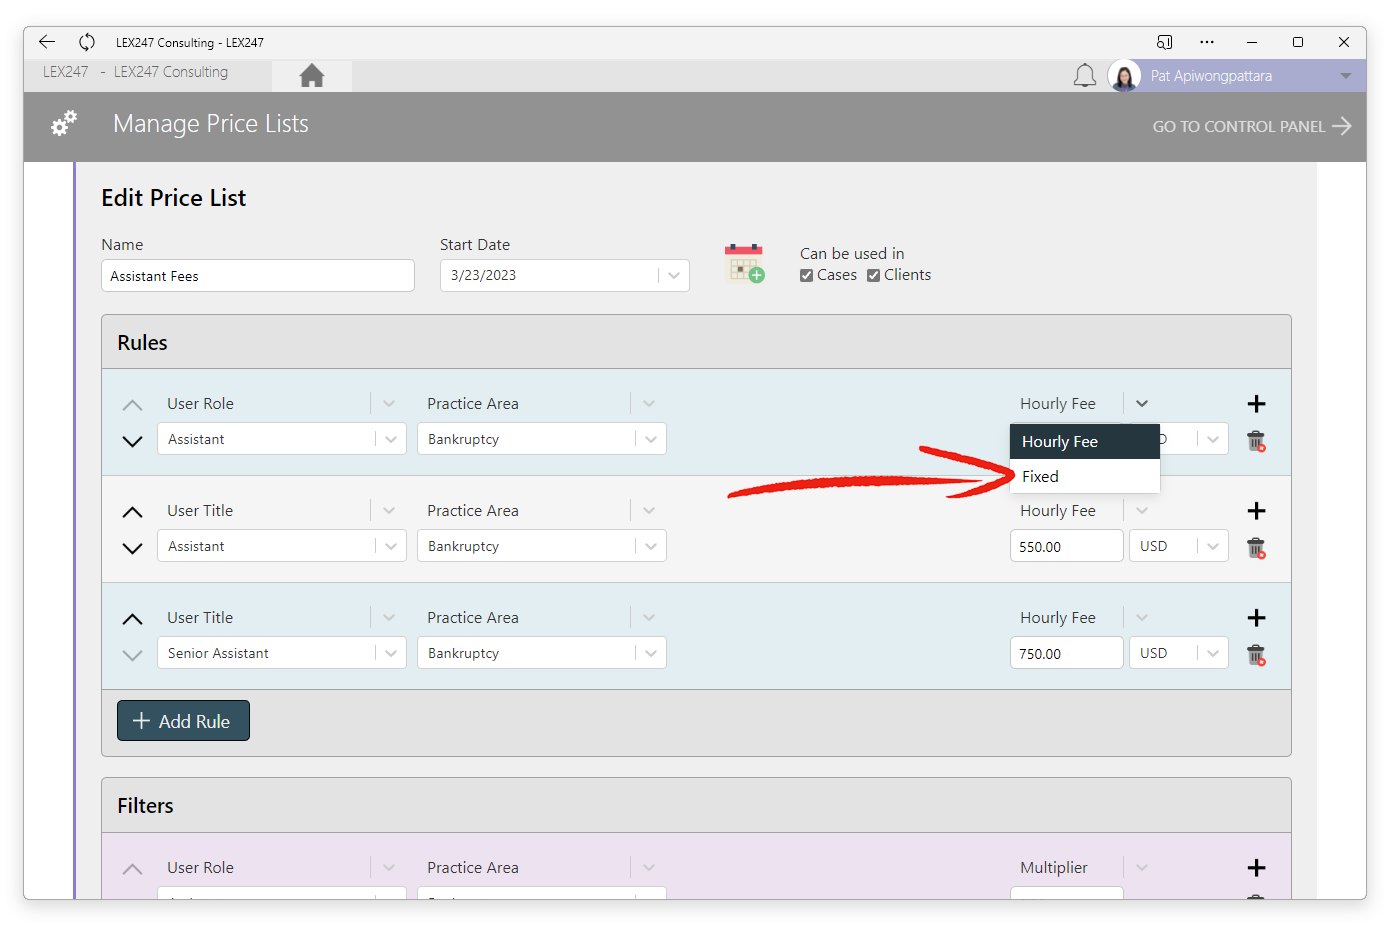Toggle the Cases checkbox
The width and height of the screenshot is (1390, 925).
(x=806, y=276)
